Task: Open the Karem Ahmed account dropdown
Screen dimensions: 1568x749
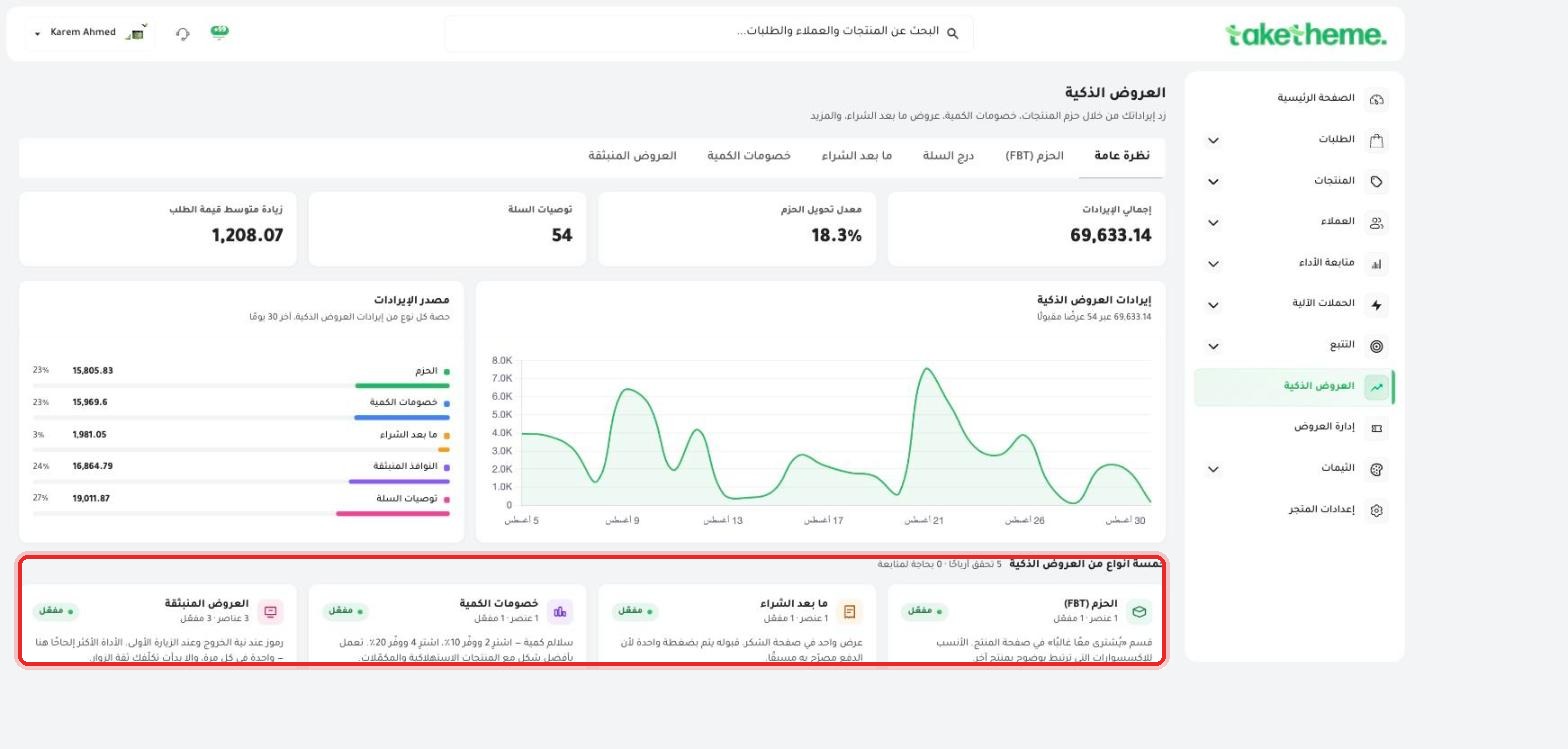Action: tap(90, 33)
